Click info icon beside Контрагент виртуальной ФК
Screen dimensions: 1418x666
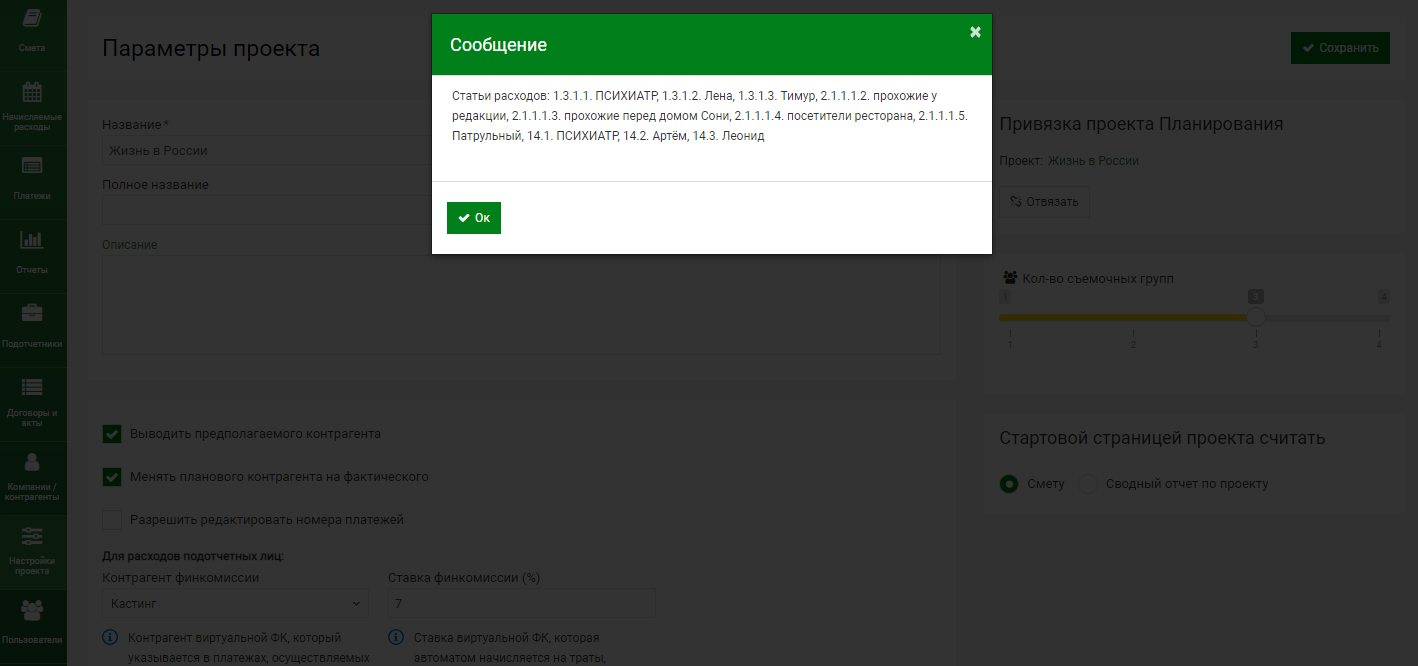110,638
